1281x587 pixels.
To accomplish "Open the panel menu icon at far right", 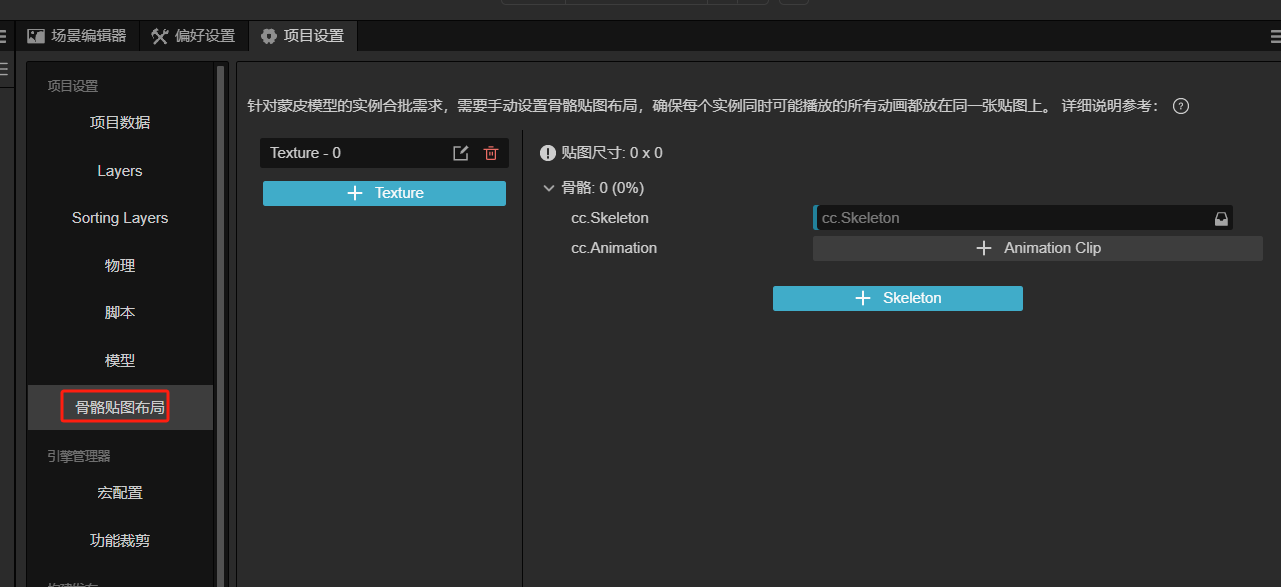I will 1274,37.
